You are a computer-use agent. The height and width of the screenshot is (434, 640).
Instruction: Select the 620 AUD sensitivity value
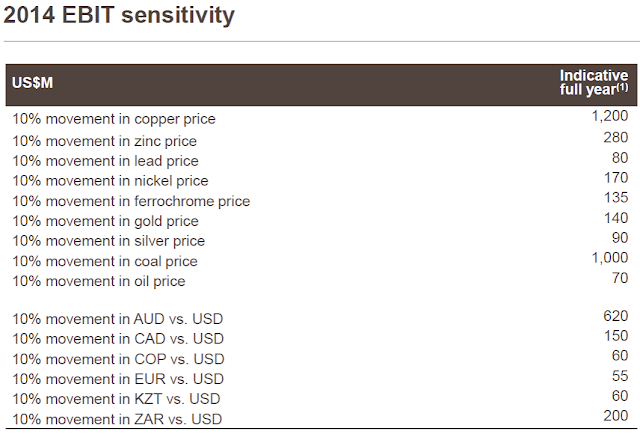point(615,315)
